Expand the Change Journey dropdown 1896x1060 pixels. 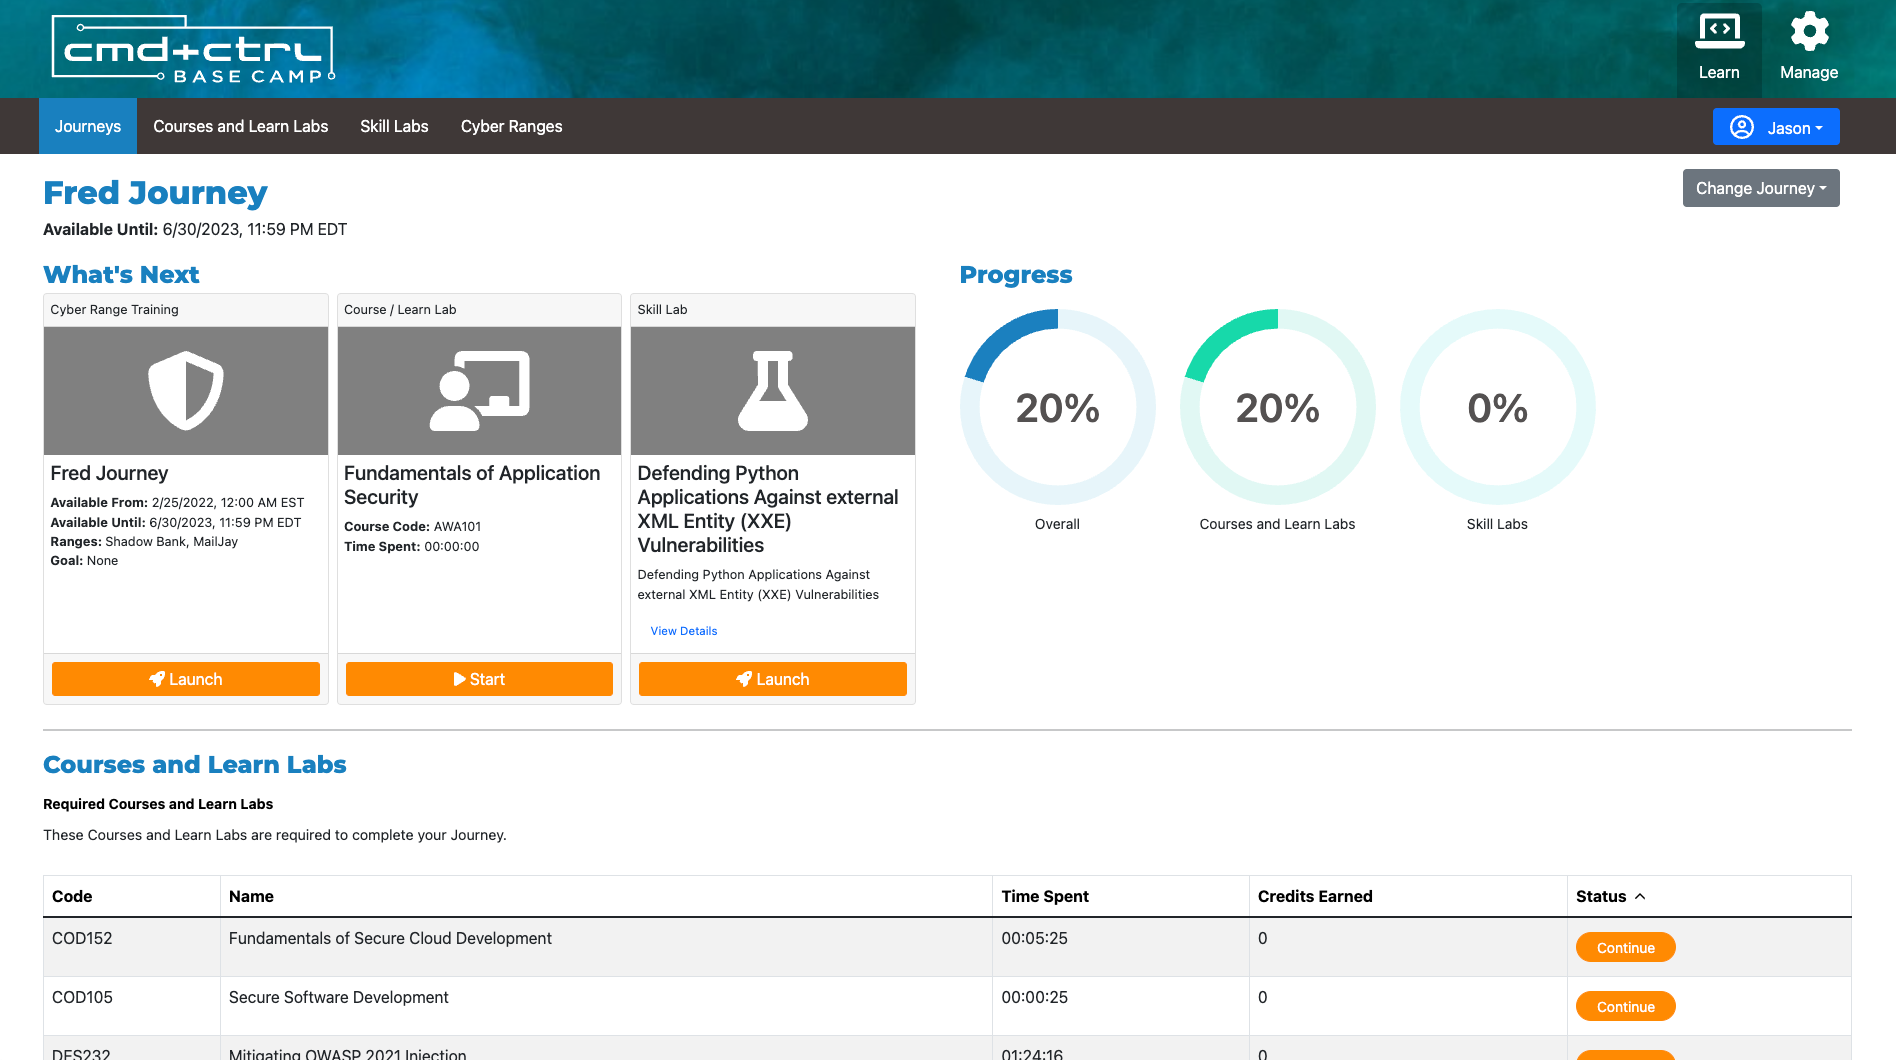(1761, 188)
